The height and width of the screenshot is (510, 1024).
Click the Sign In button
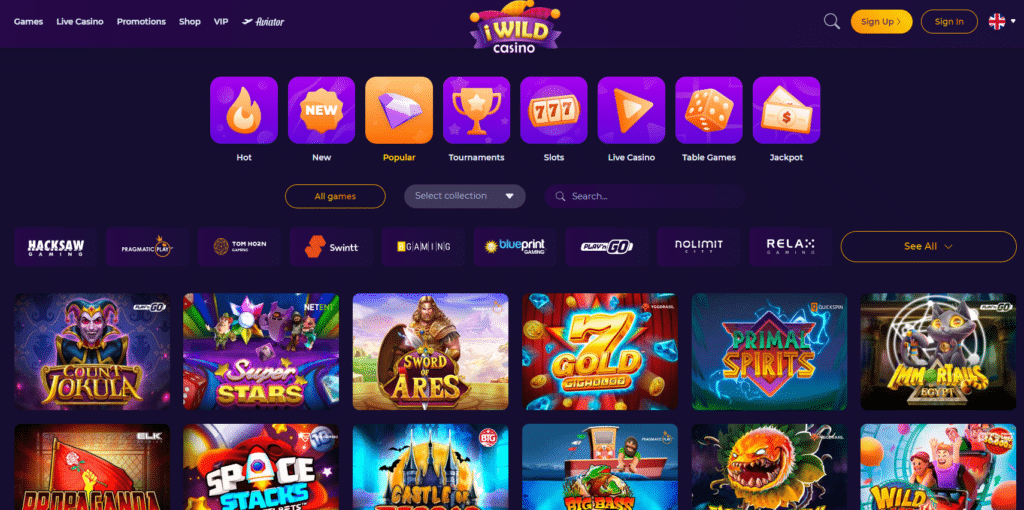tap(949, 22)
